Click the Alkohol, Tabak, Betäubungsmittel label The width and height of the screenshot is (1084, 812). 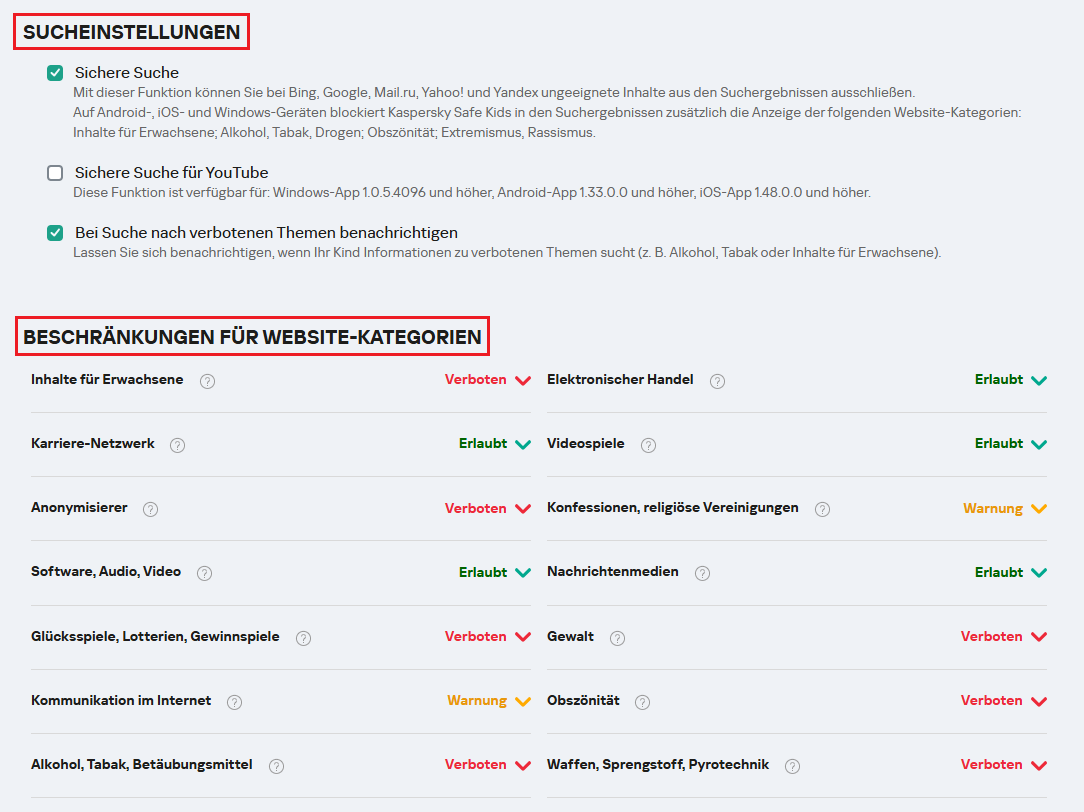(141, 764)
